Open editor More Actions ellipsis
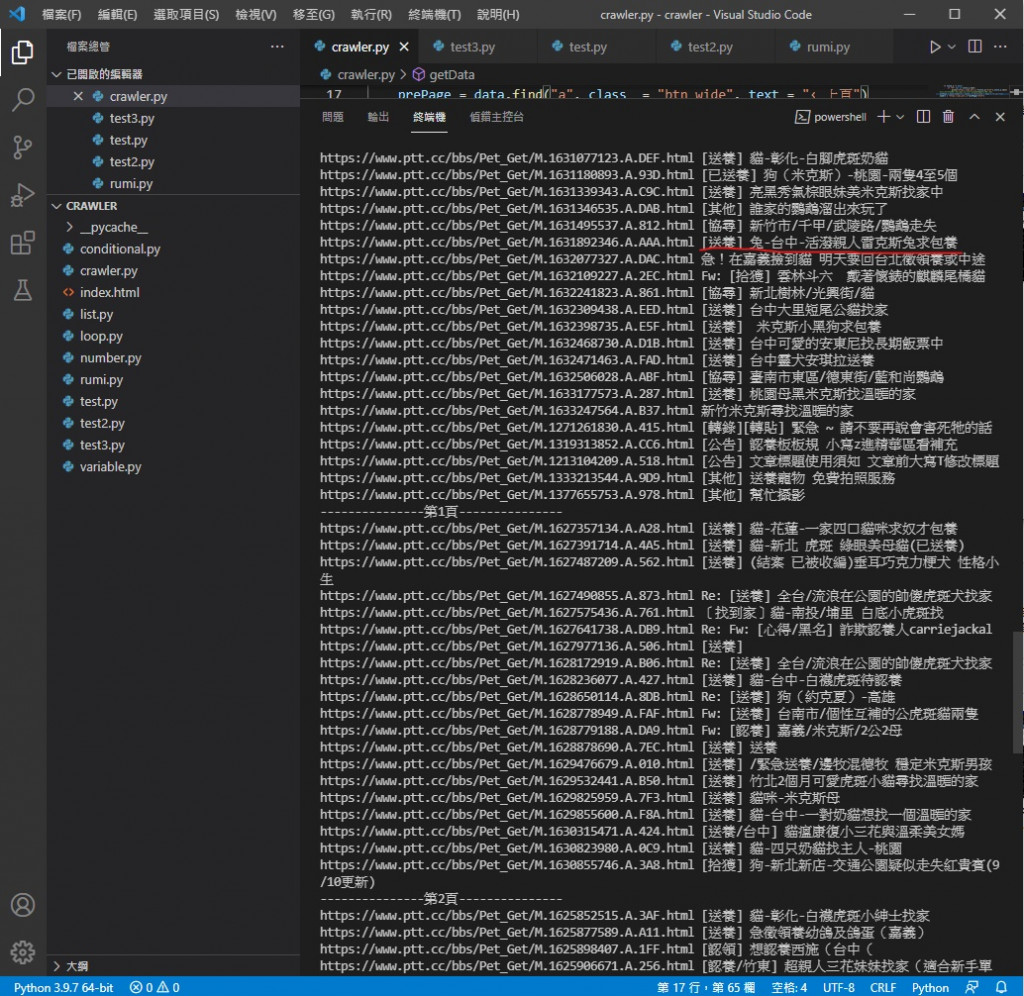1024x996 pixels. (1000, 47)
